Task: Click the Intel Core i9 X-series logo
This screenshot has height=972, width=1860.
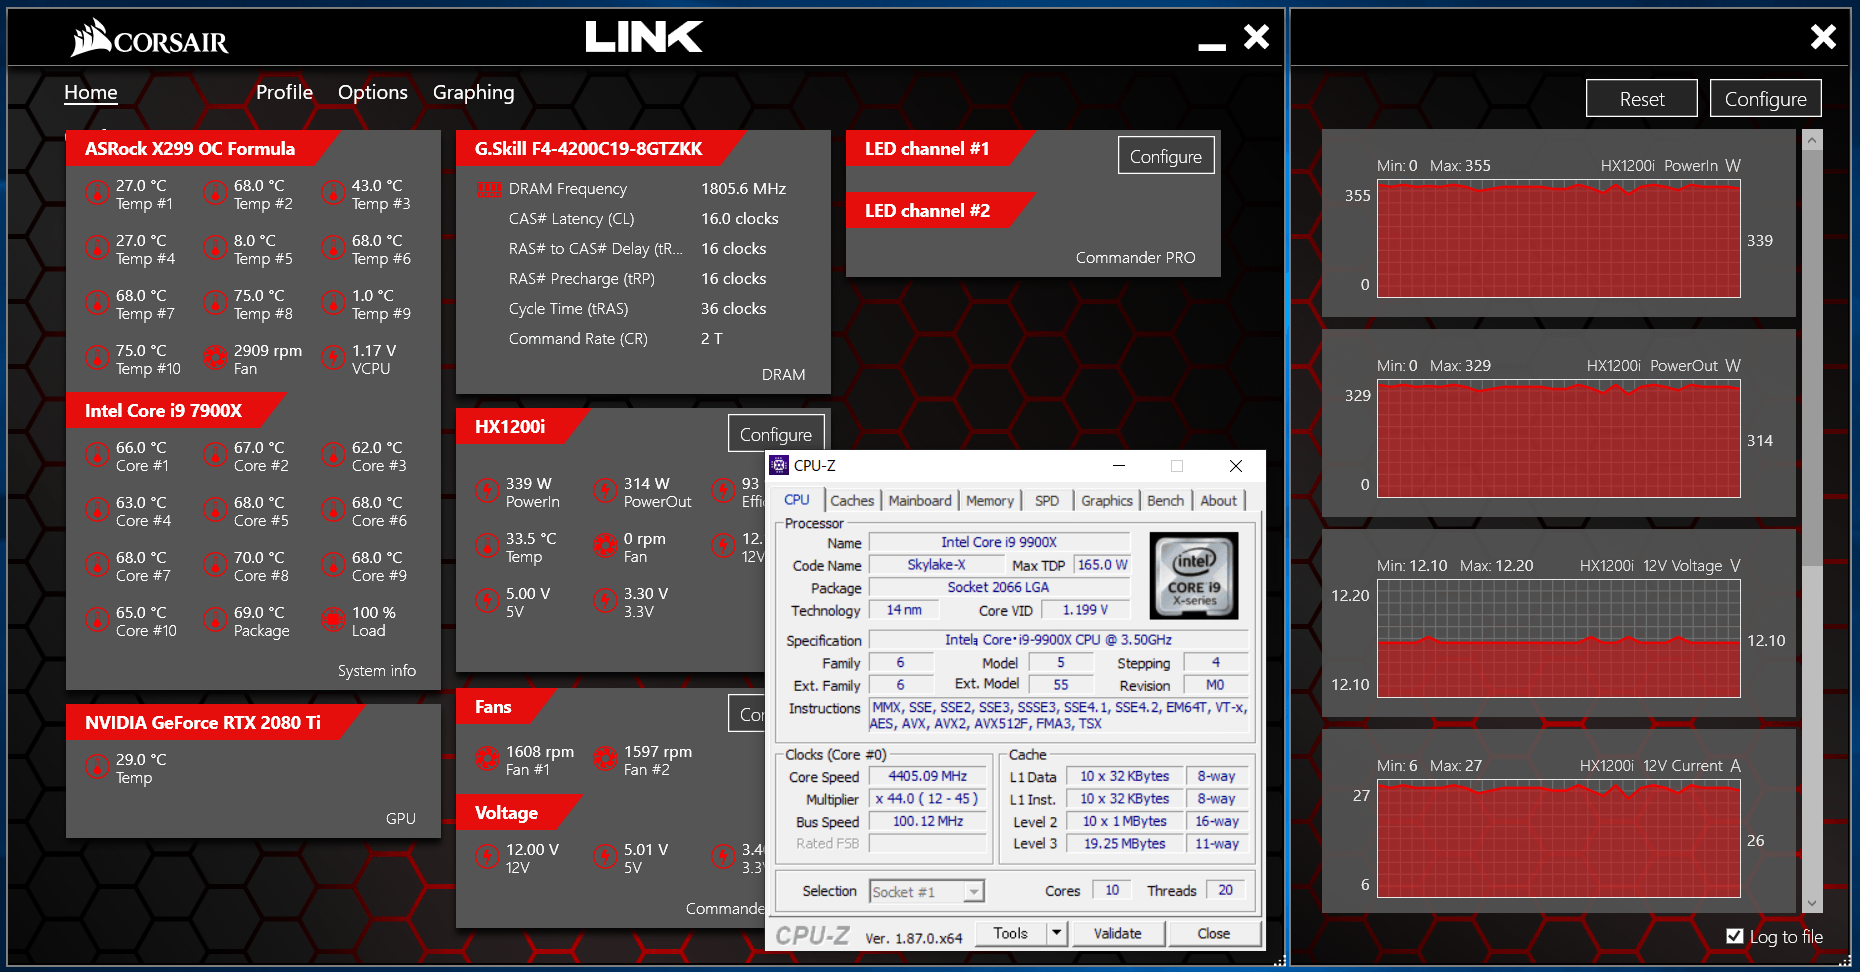Action: pyautogui.click(x=1194, y=575)
